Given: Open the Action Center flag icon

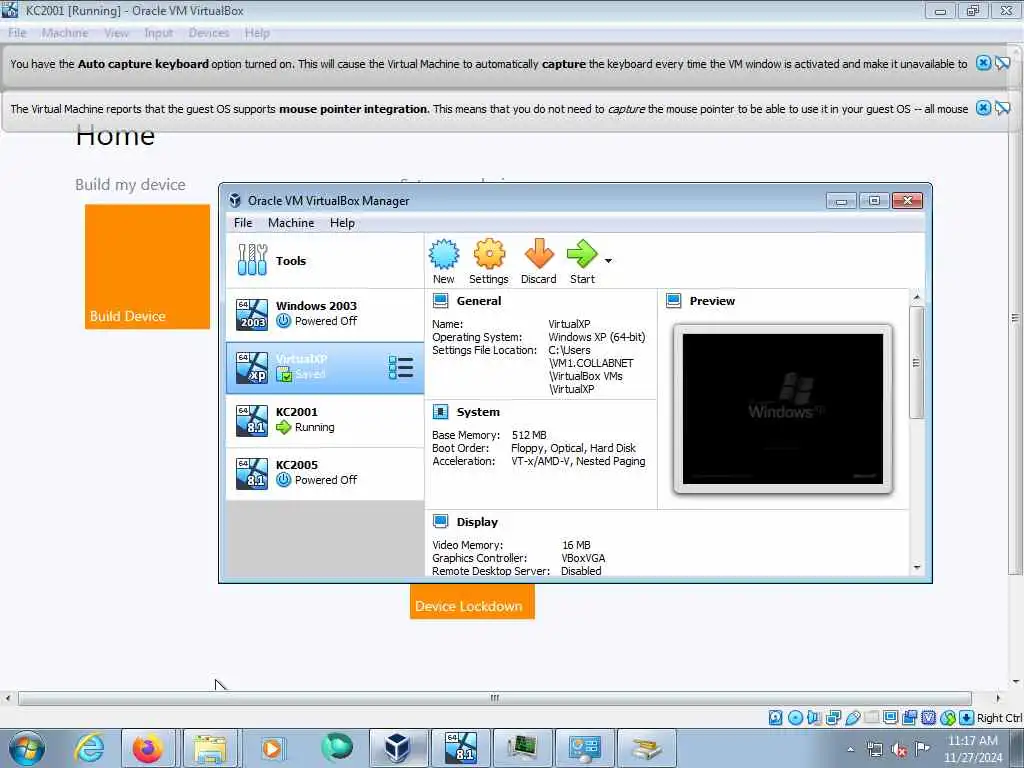Looking at the screenshot, I should coord(922,749).
